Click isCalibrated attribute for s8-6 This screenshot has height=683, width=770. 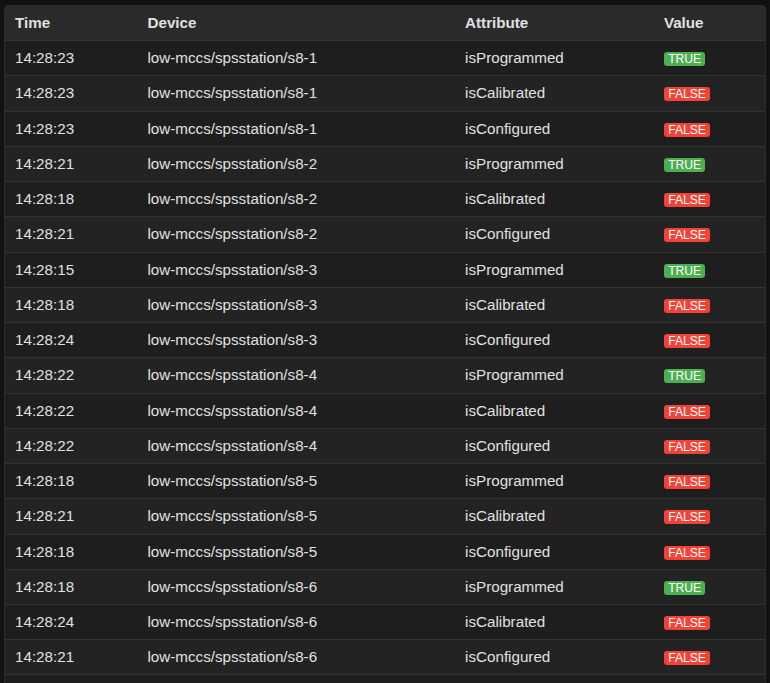[x=505, y=622]
